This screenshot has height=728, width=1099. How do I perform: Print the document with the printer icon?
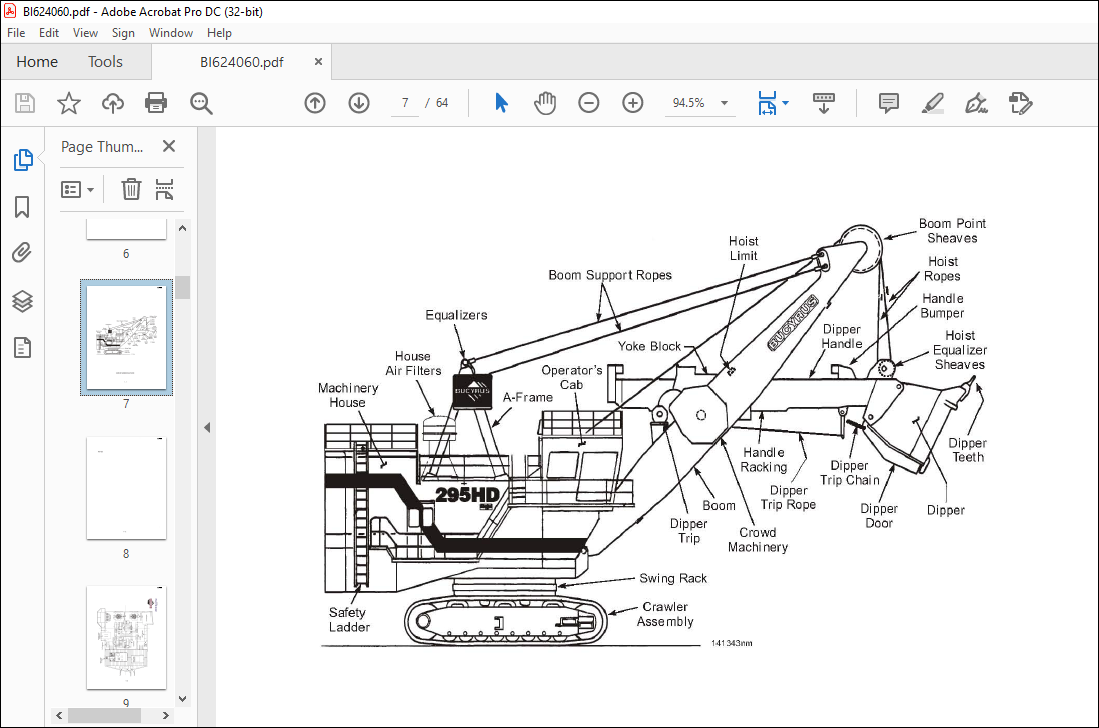click(156, 103)
